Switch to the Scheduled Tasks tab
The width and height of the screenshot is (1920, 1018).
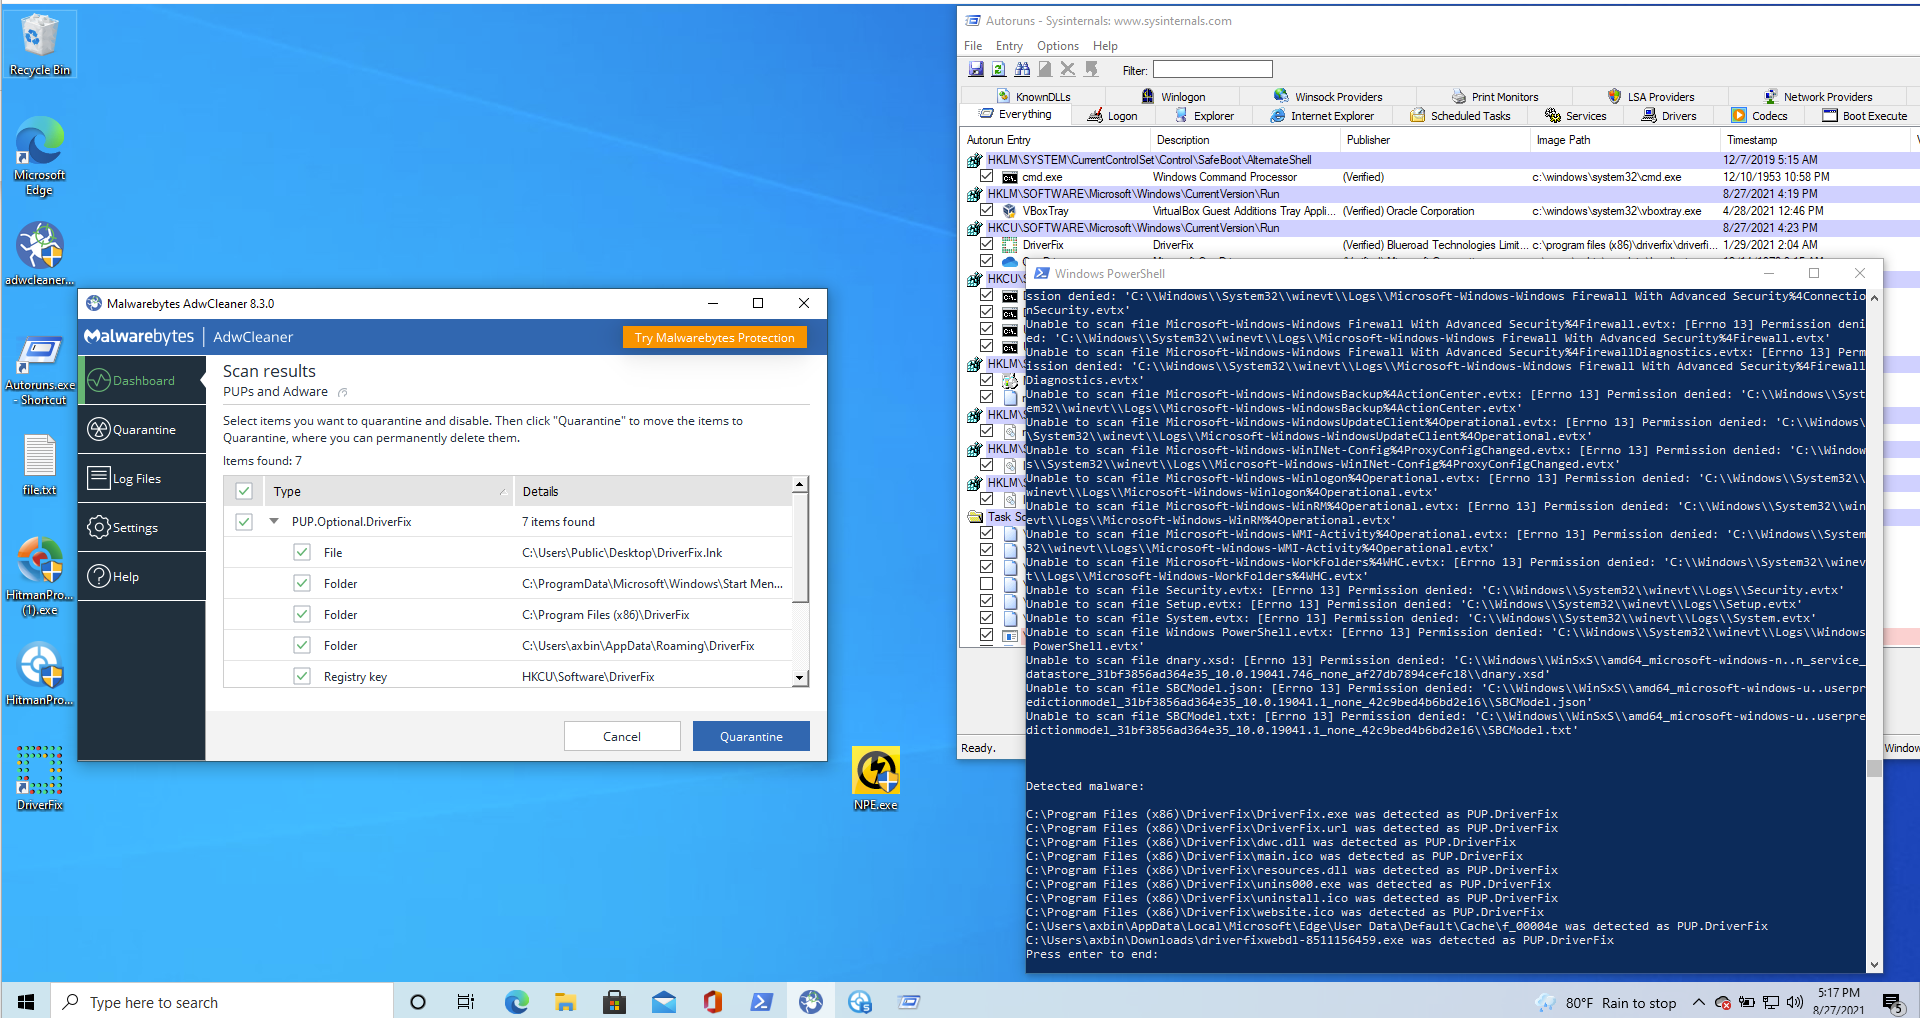point(1462,115)
